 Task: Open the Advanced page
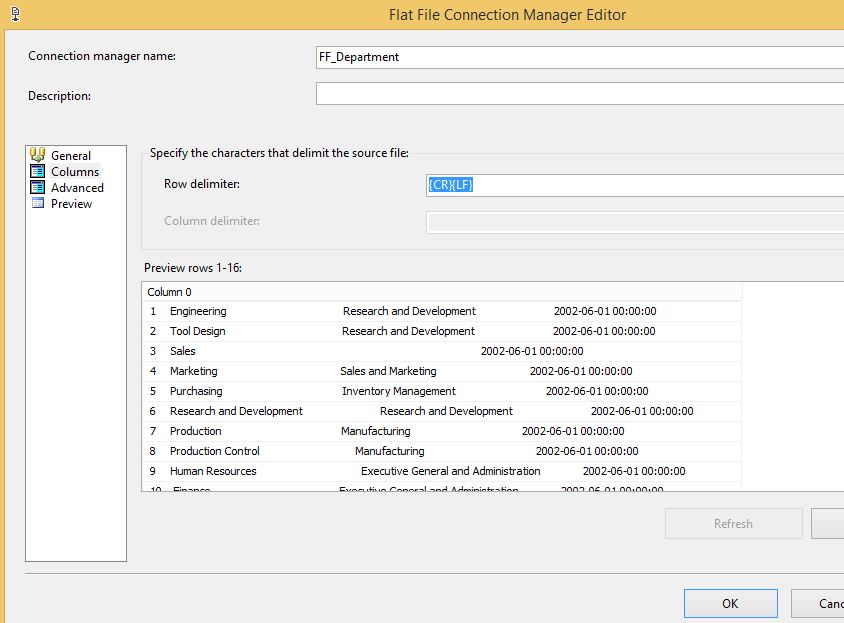[77, 188]
